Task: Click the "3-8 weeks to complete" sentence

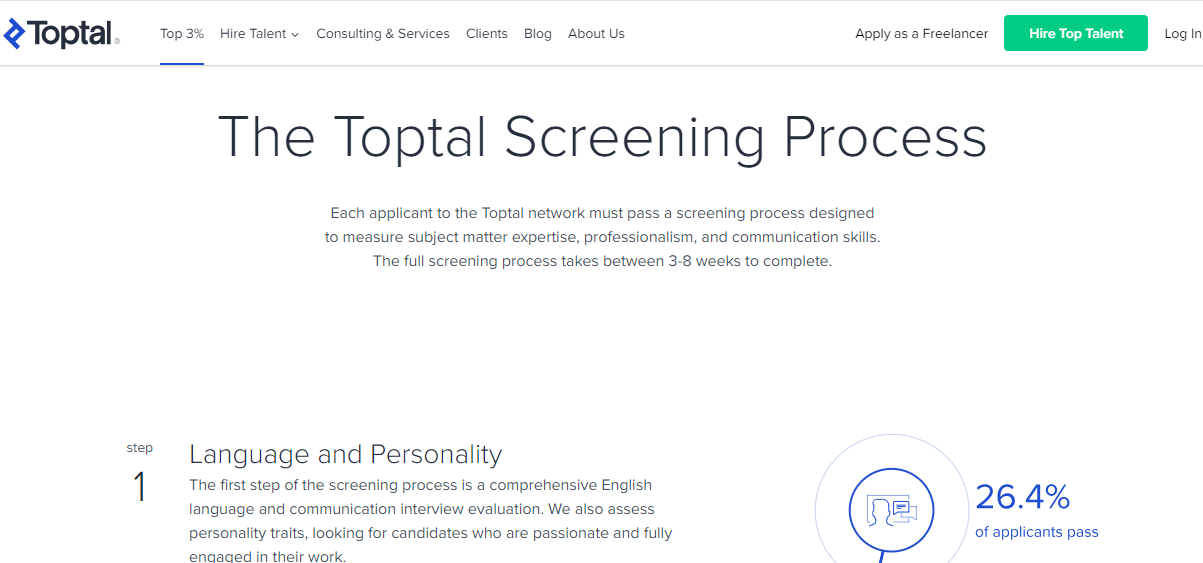Action: 602,261
